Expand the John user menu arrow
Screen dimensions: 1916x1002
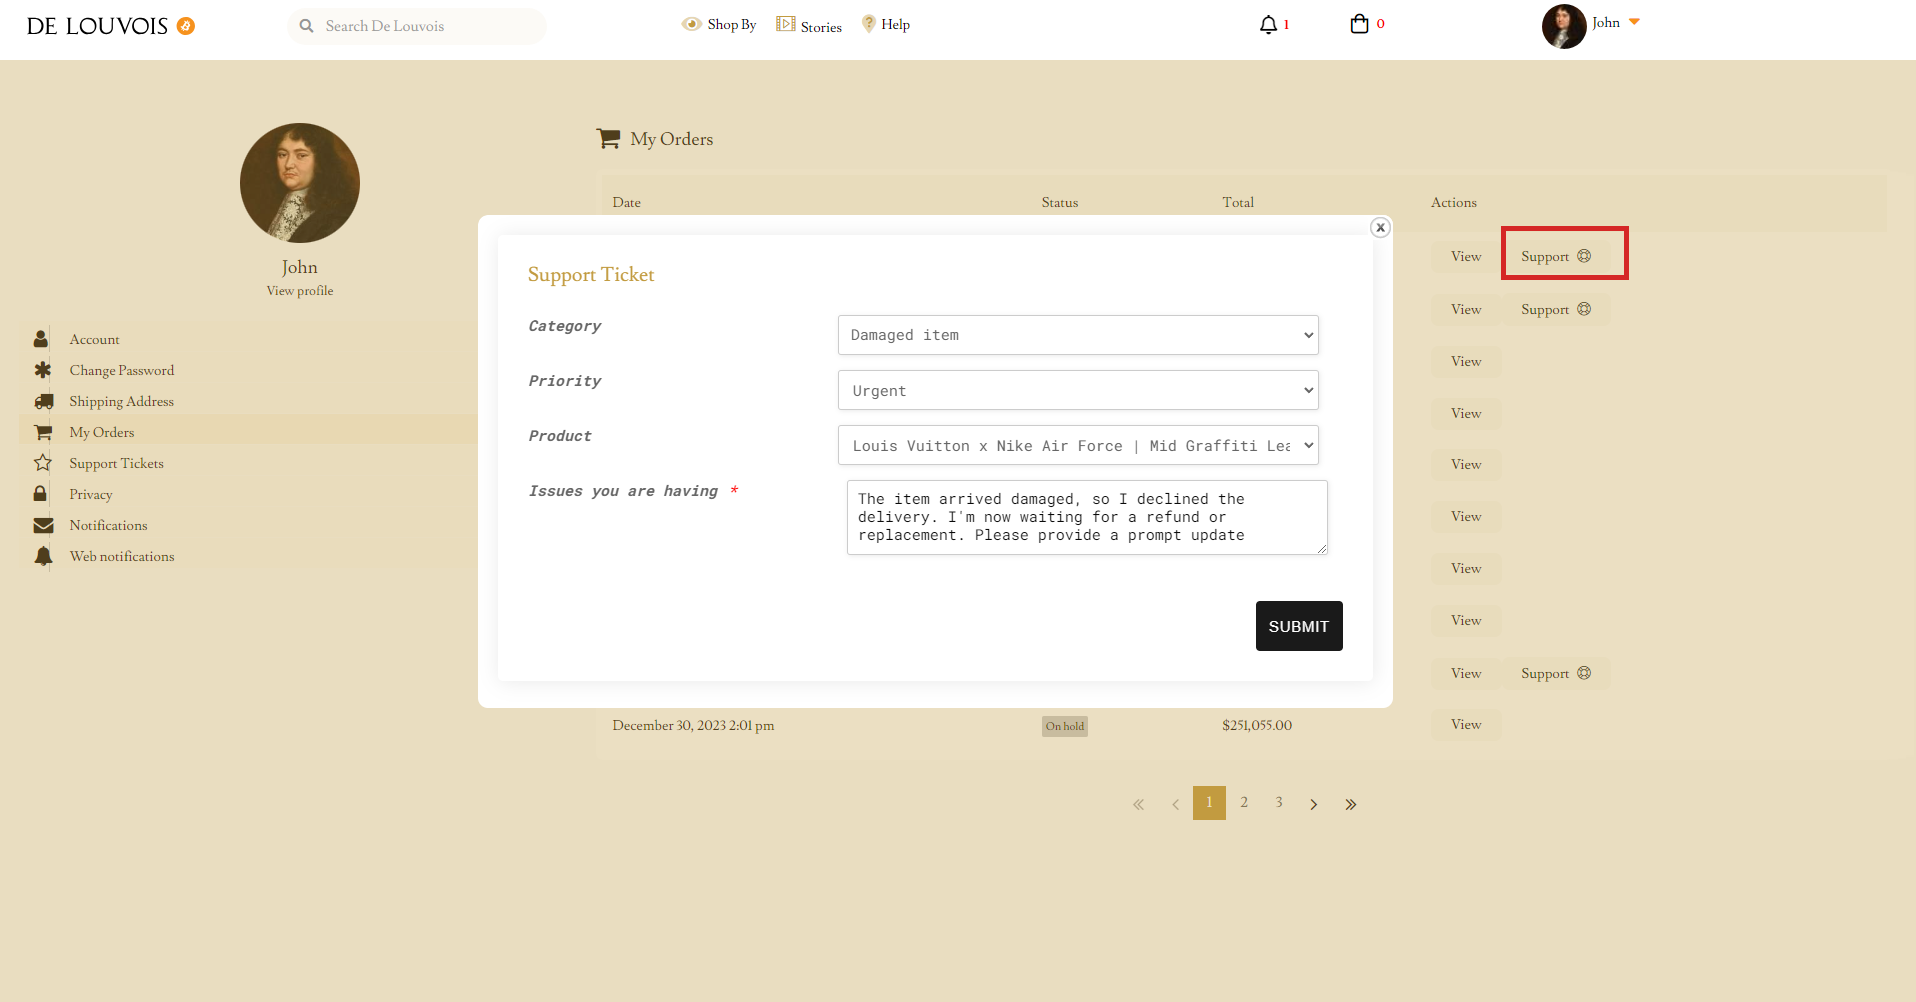1634,22
